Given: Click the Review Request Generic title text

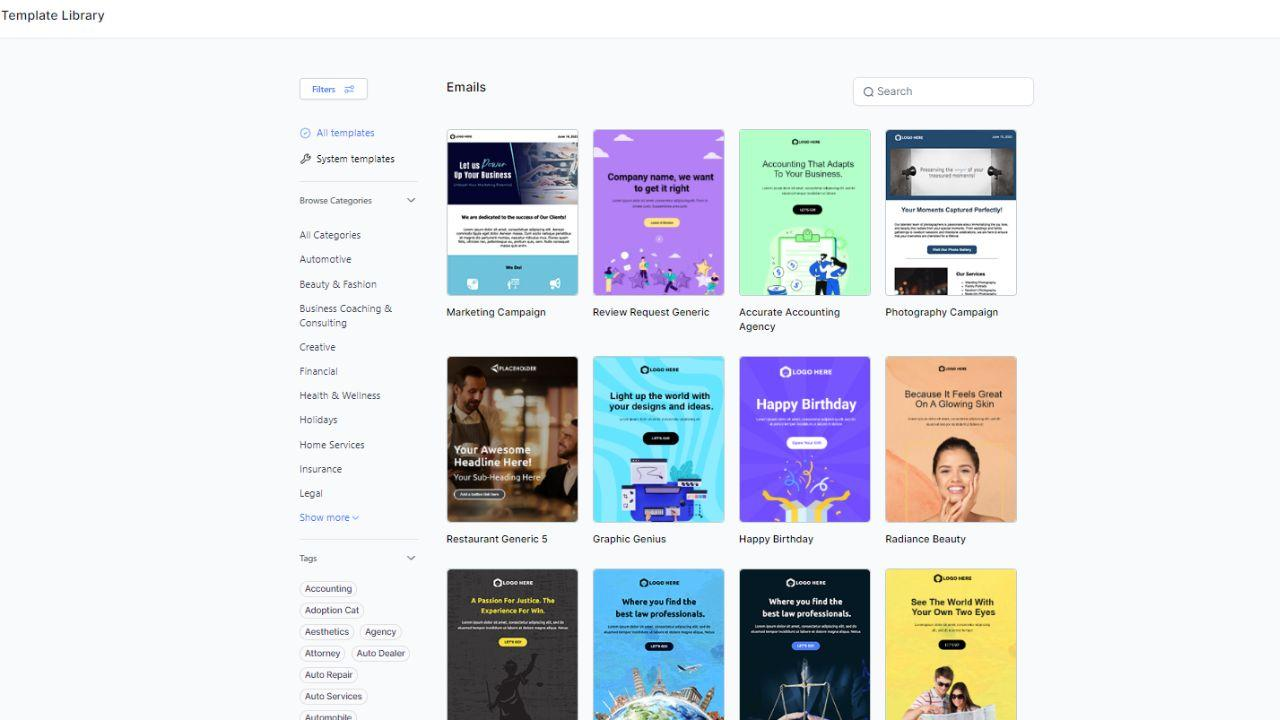Looking at the screenshot, I should click(x=651, y=312).
